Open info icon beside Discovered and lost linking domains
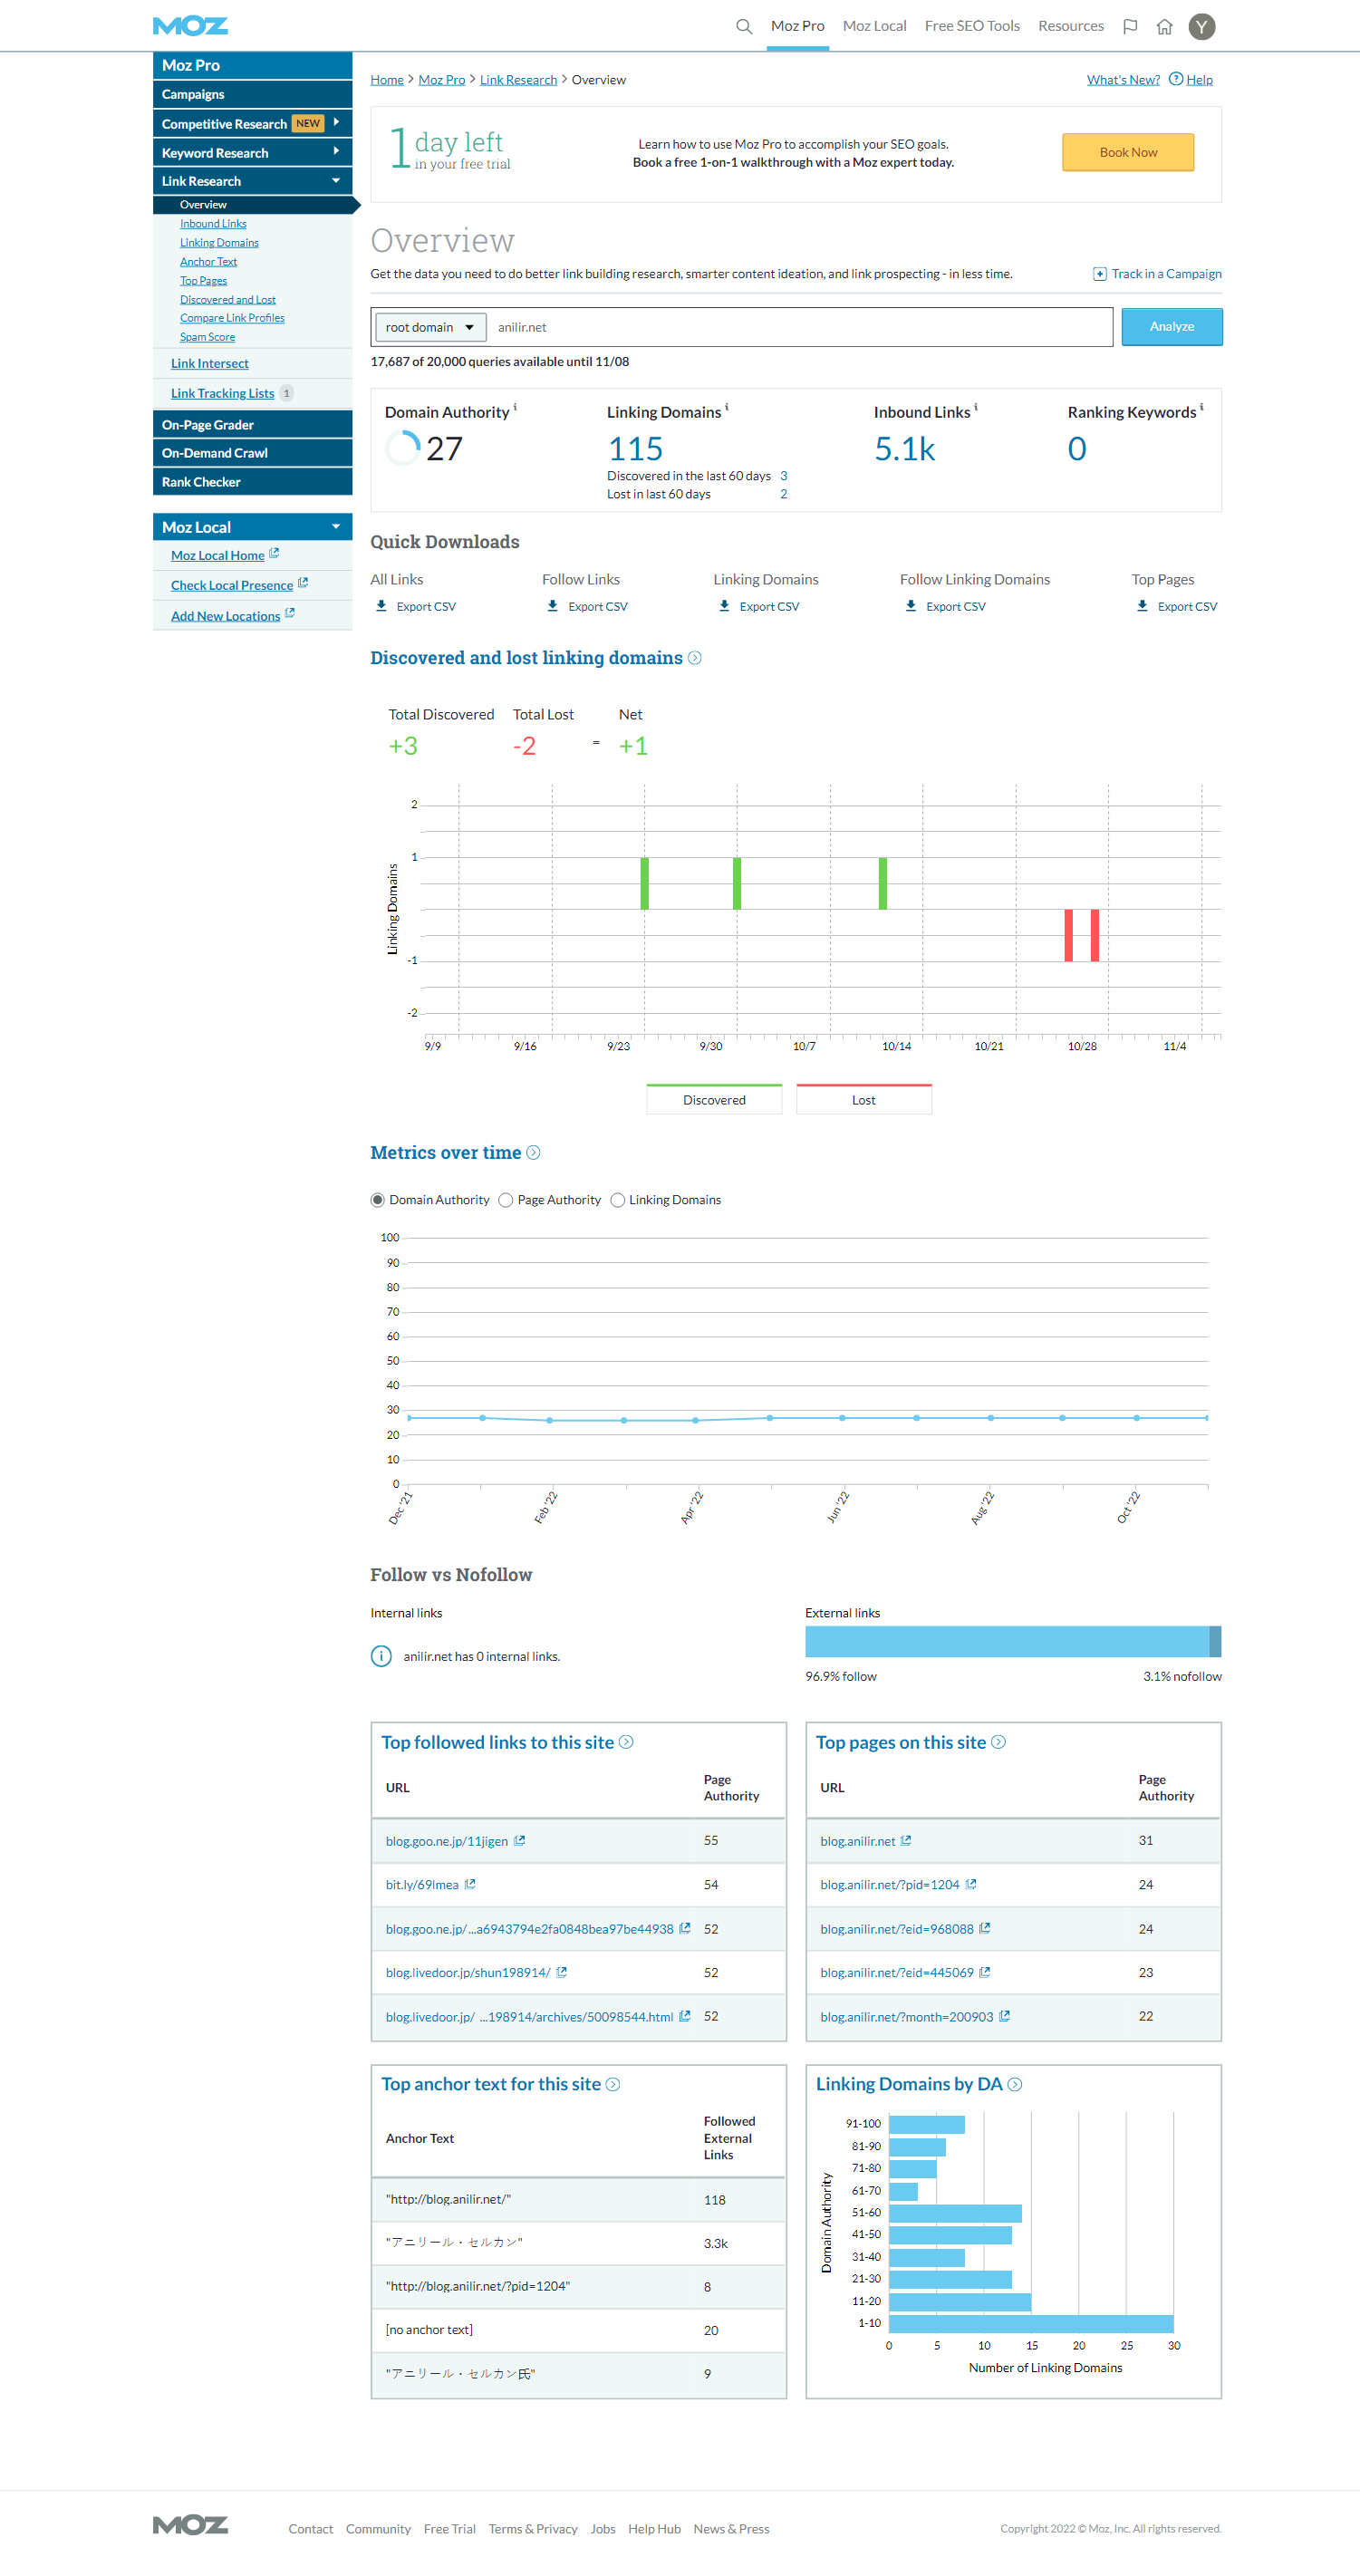1360x2576 pixels. 695,658
